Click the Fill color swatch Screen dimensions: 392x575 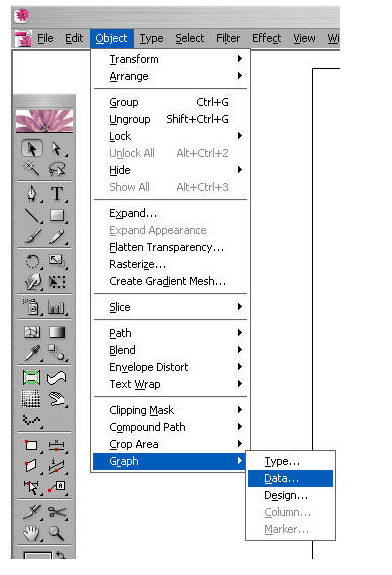37,555
